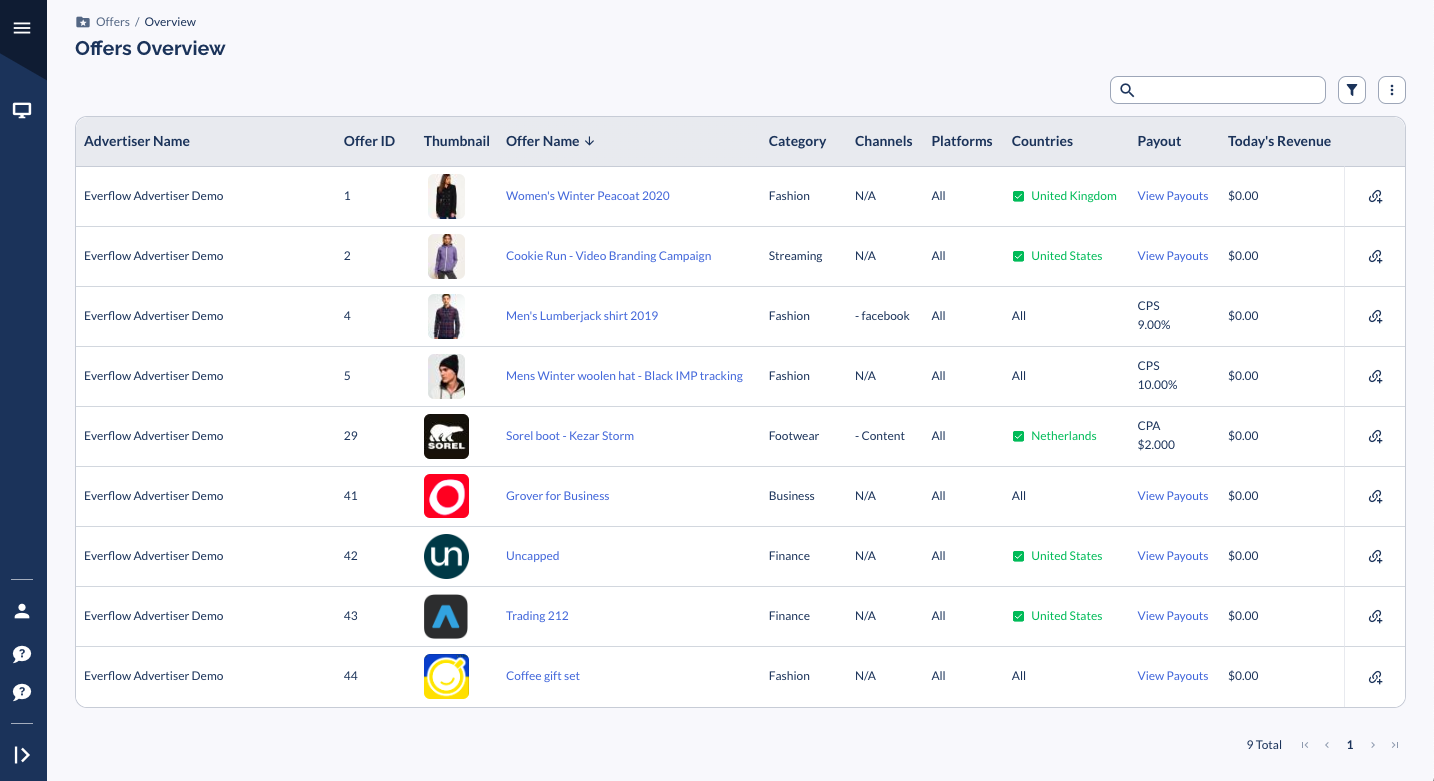Click the Coffee gift set yellow thumbnail

tap(446, 676)
